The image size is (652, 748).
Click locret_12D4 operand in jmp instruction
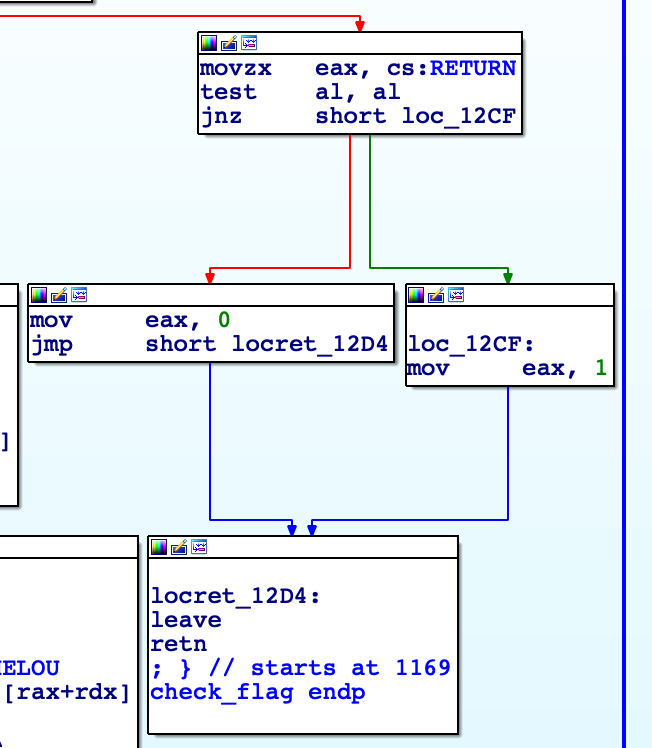pos(310,344)
